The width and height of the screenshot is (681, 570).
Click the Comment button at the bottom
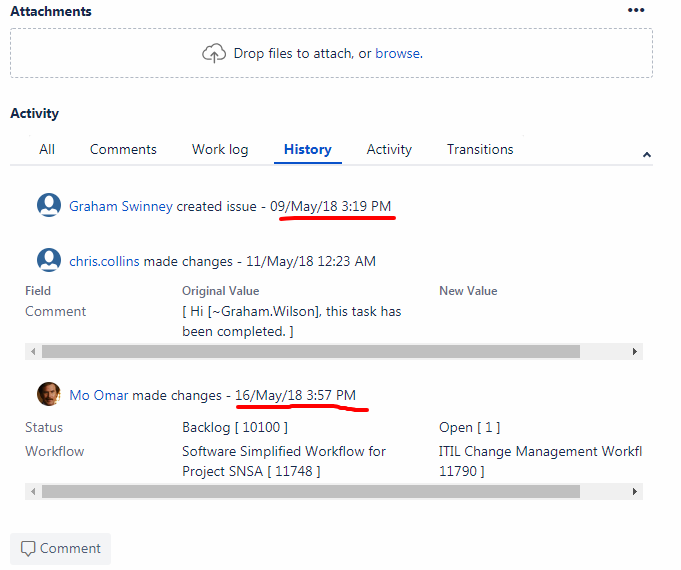tap(60, 549)
